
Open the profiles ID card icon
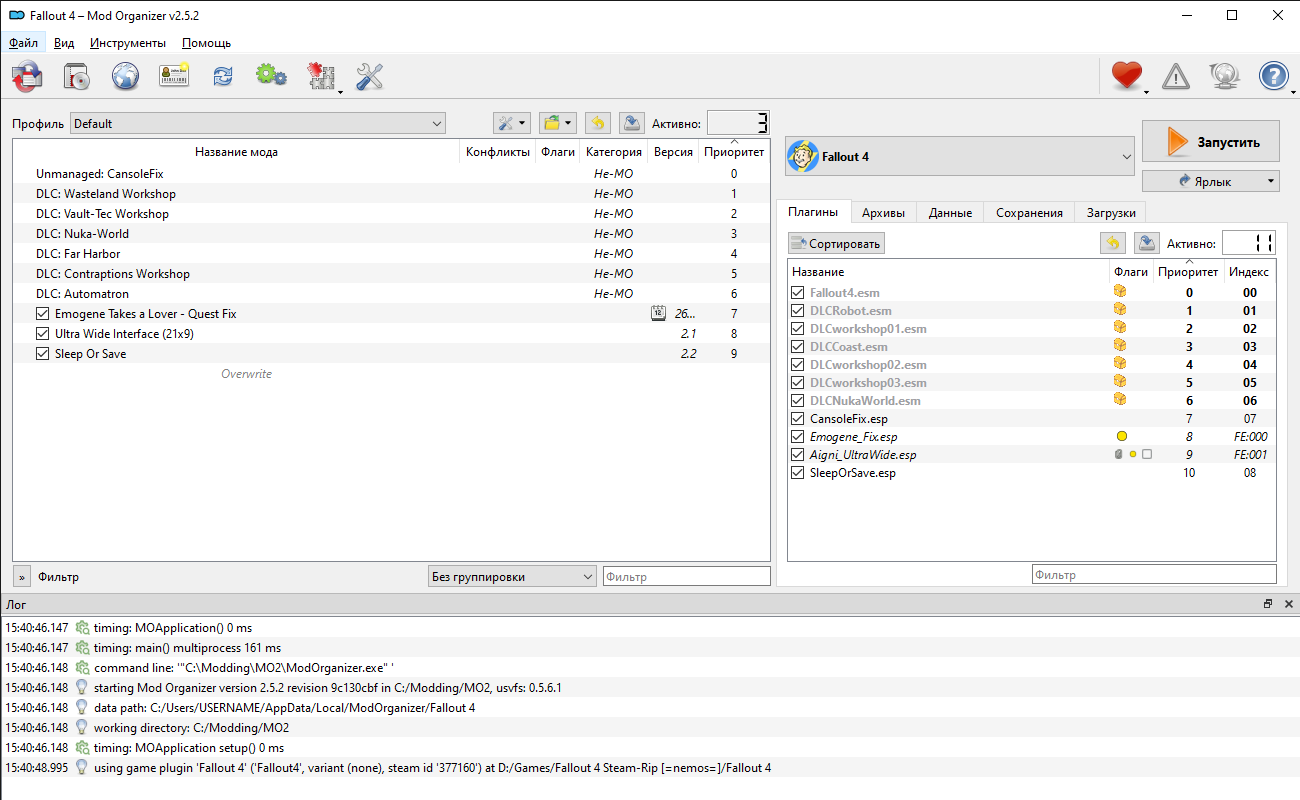pos(174,76)
